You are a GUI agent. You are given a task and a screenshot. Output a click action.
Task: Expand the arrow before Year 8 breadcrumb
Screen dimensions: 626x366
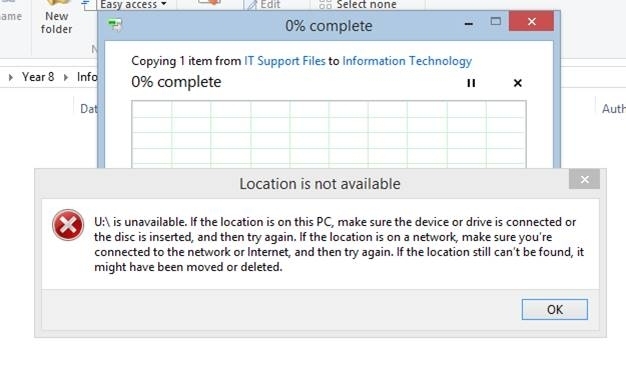click(11, 77)
